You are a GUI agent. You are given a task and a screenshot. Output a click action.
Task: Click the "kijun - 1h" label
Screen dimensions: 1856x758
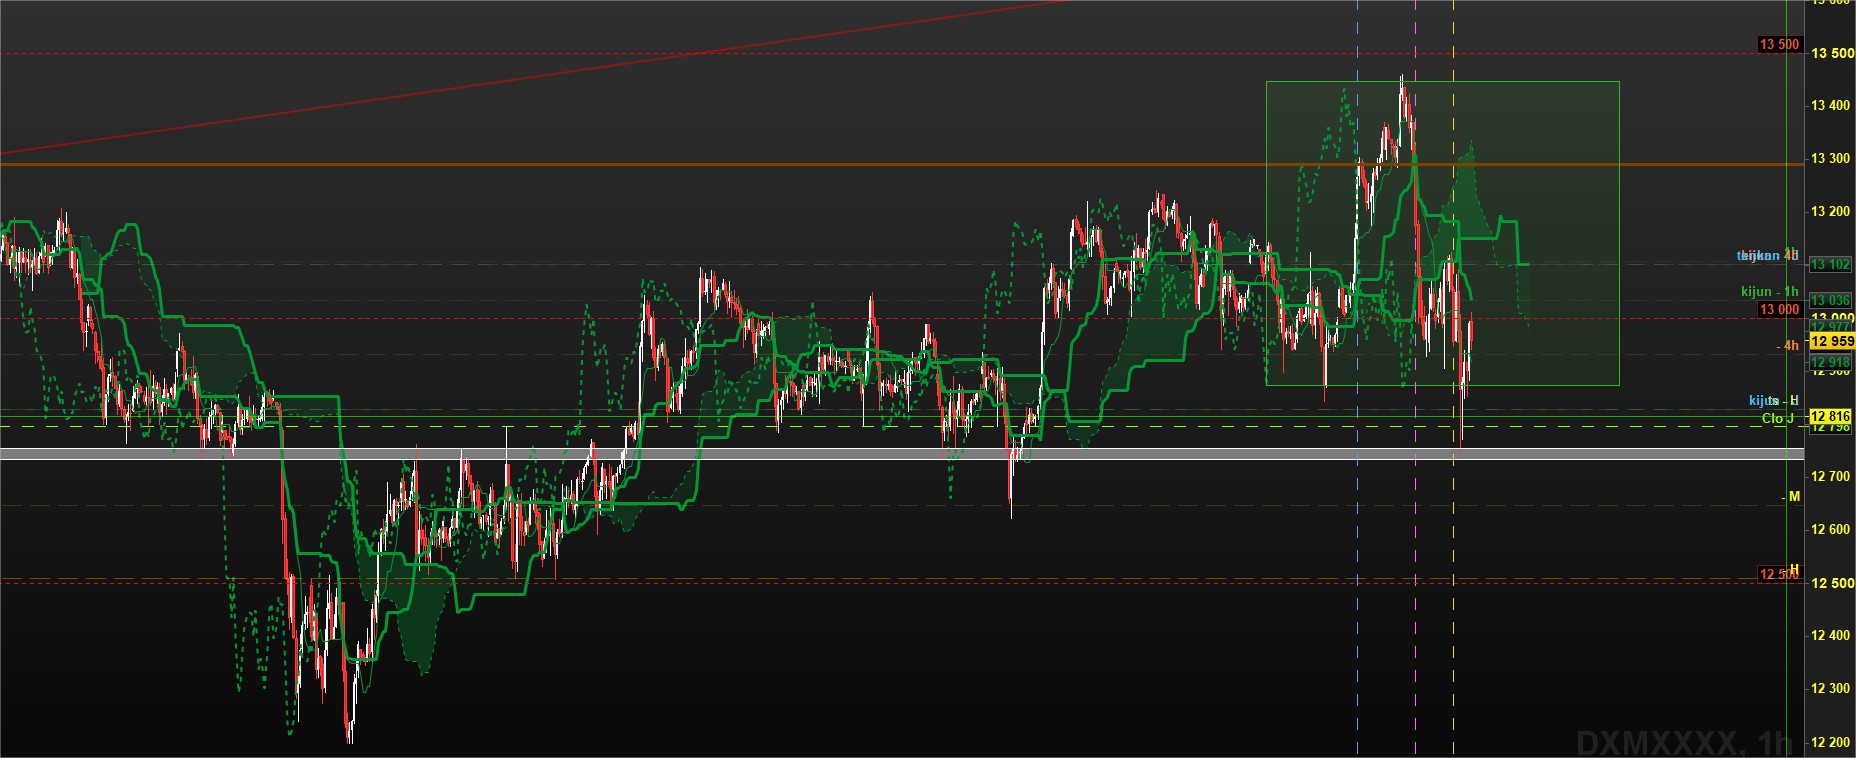(1769, 292)
